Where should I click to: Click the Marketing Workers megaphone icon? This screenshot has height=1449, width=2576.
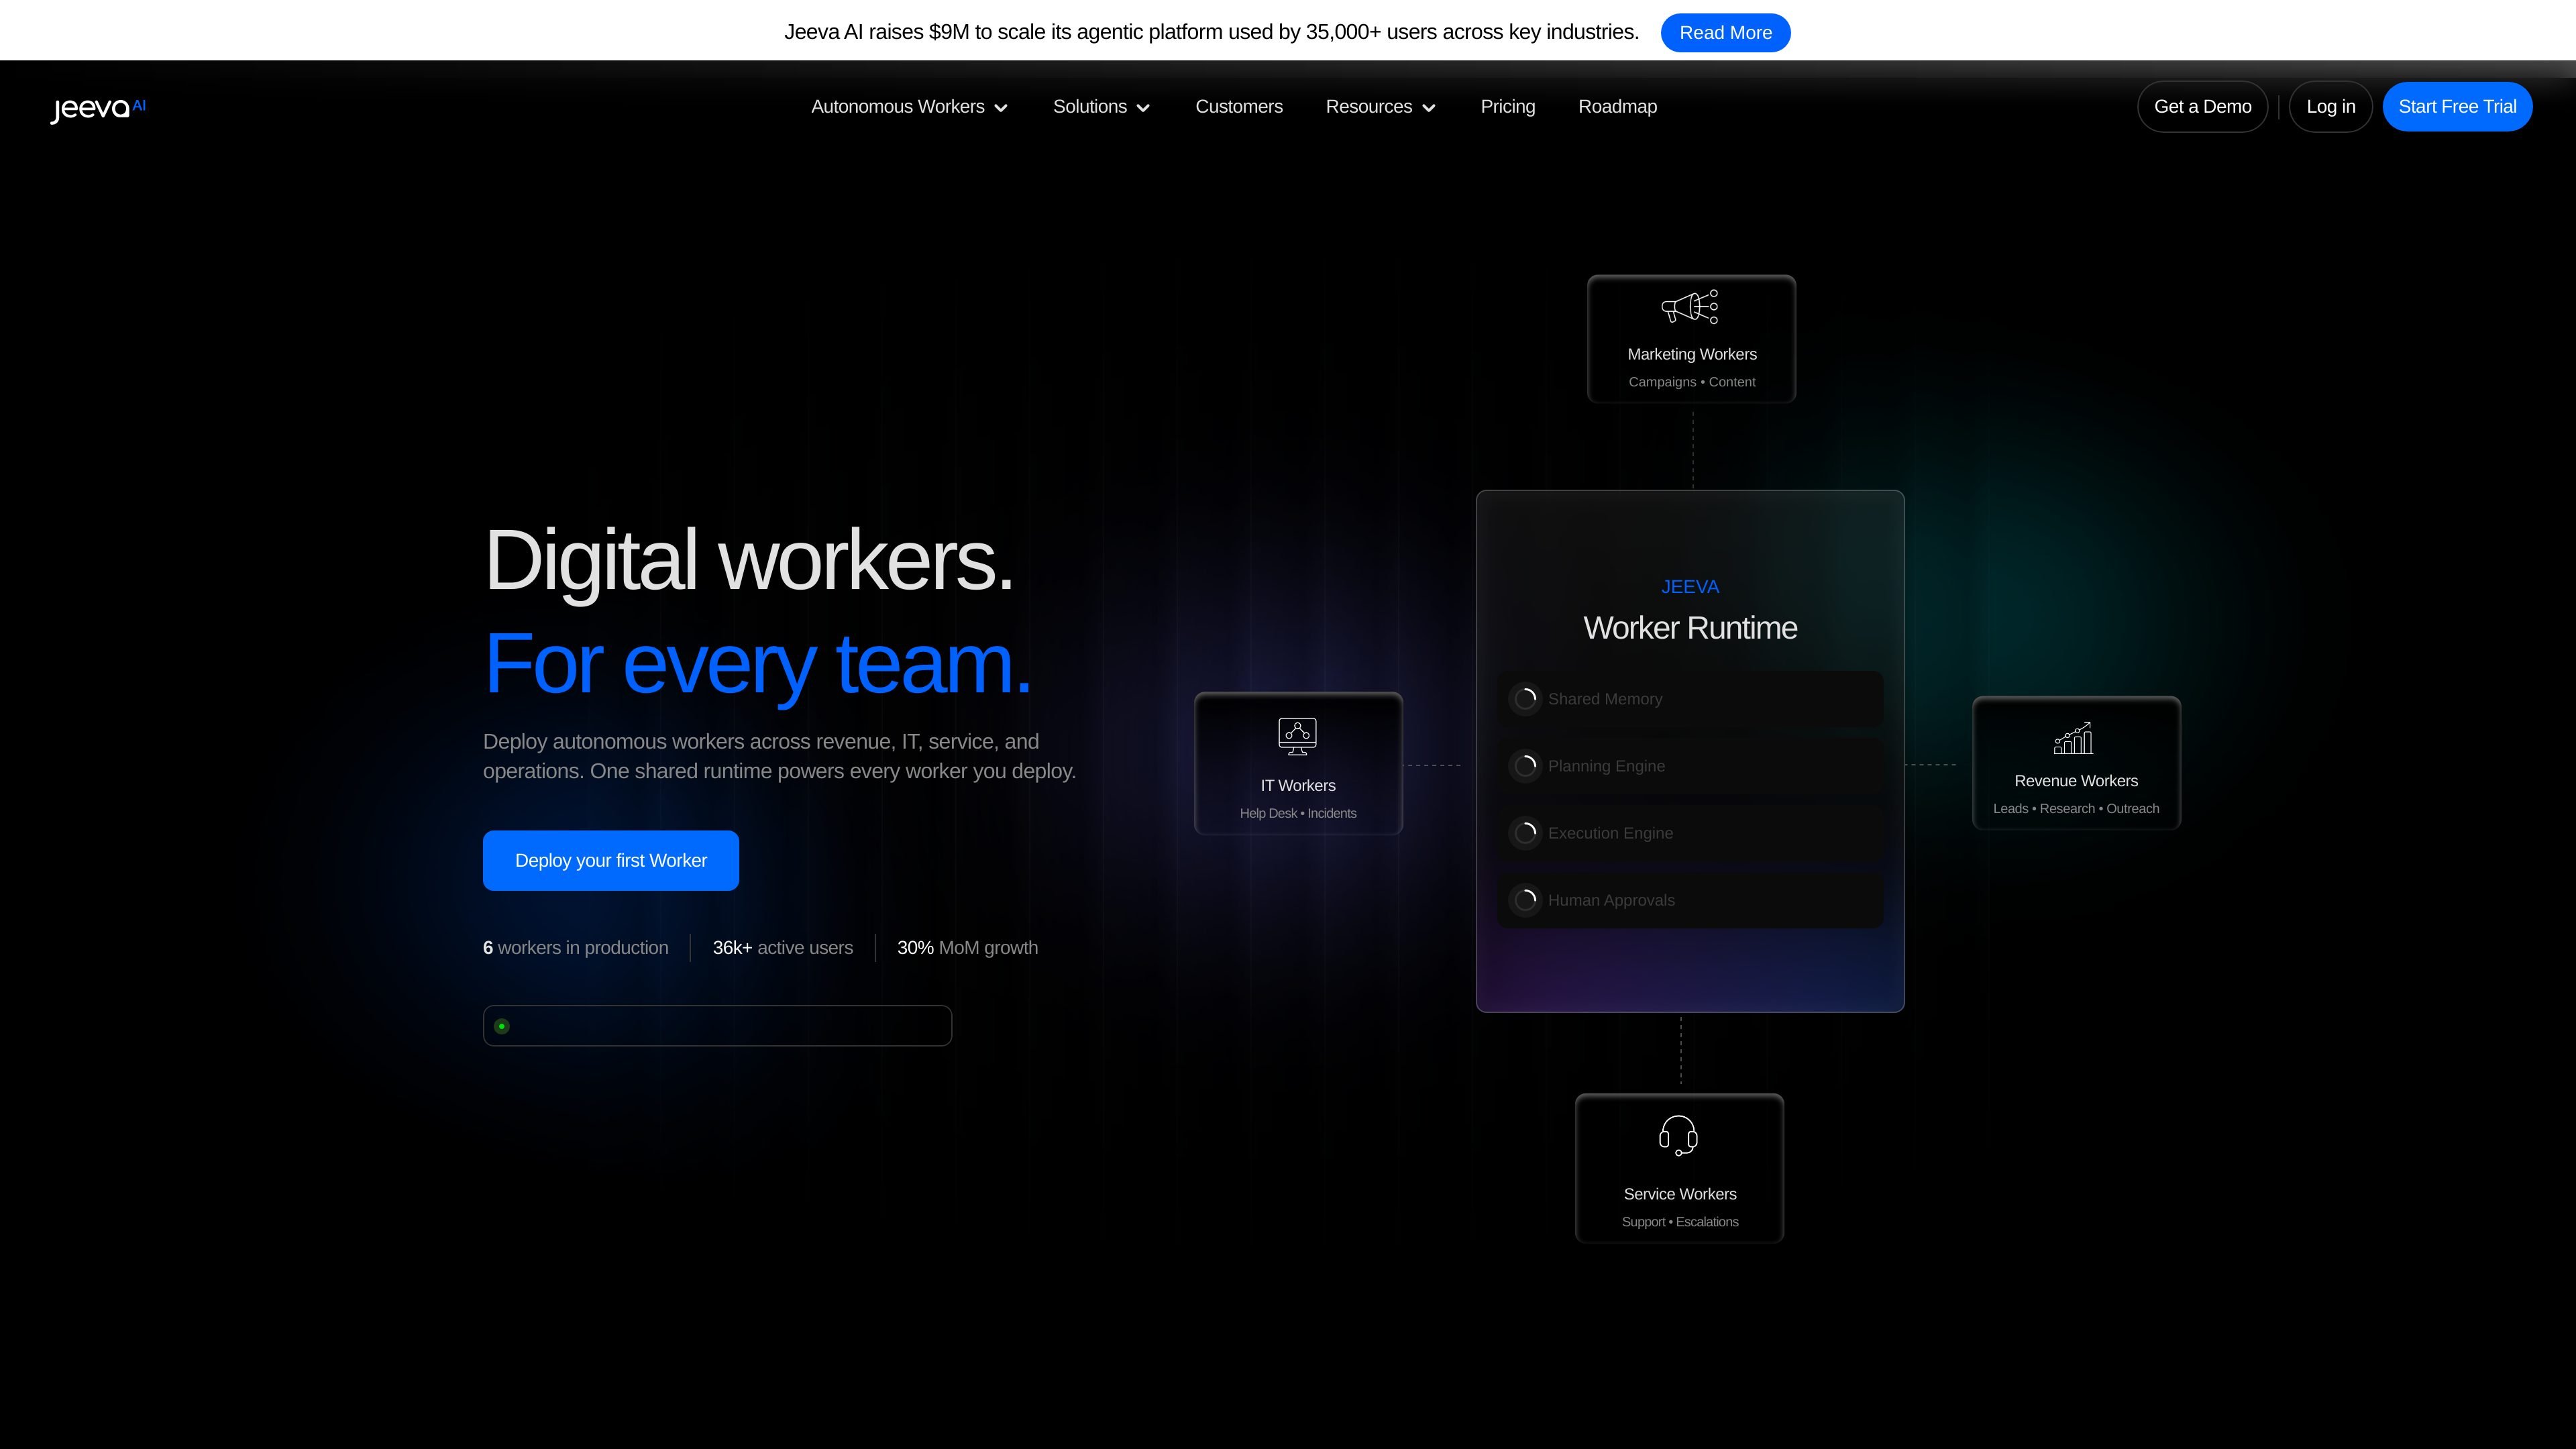point(1690,307)
